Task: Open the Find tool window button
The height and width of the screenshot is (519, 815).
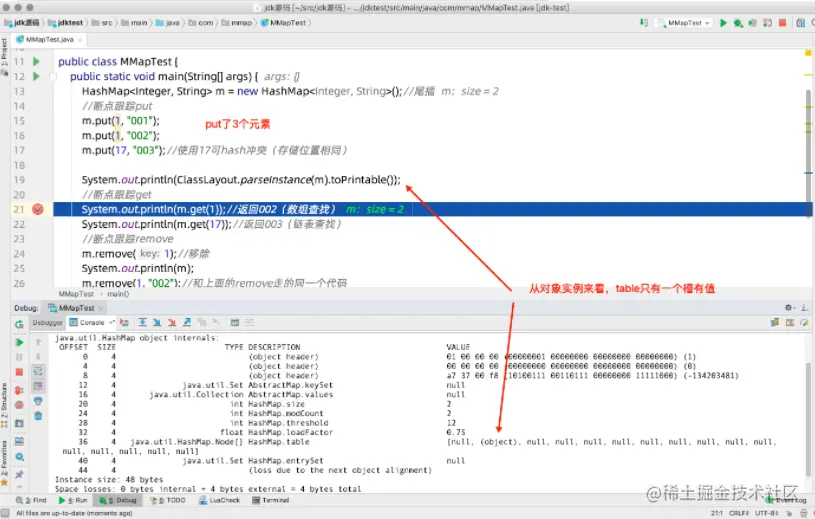Action: [31, 500]
